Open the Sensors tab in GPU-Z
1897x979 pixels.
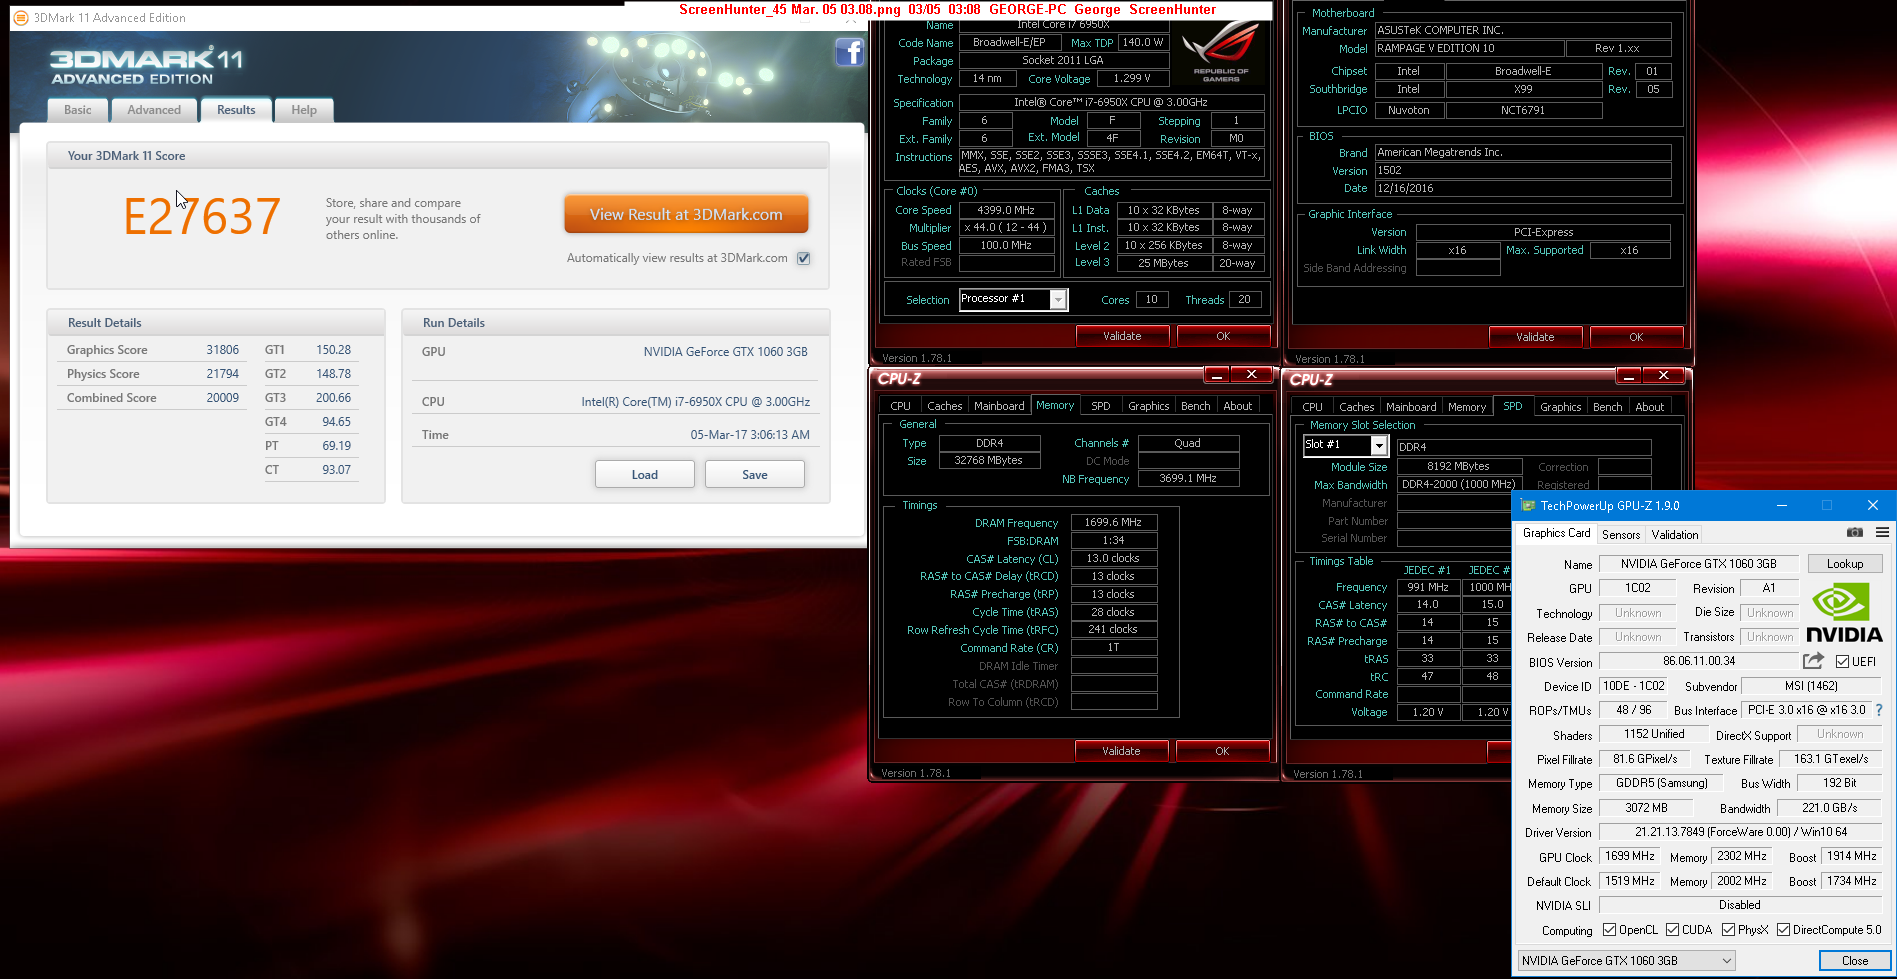(1620, 534)
